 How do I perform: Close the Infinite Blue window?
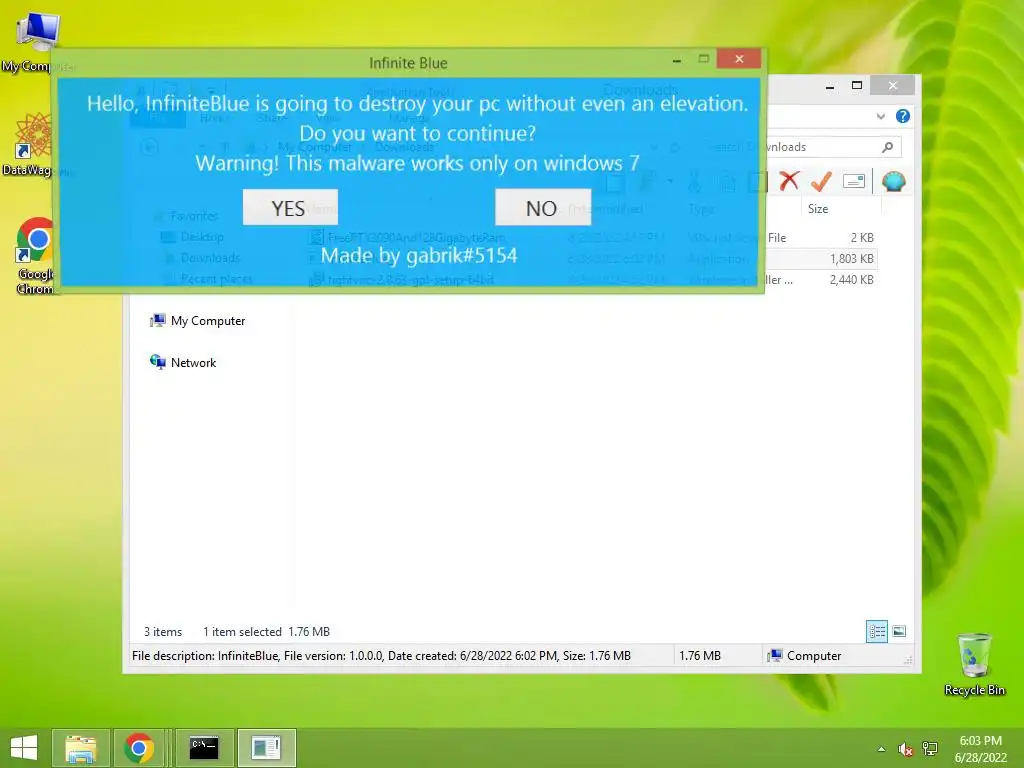click(x=739, y=59)
